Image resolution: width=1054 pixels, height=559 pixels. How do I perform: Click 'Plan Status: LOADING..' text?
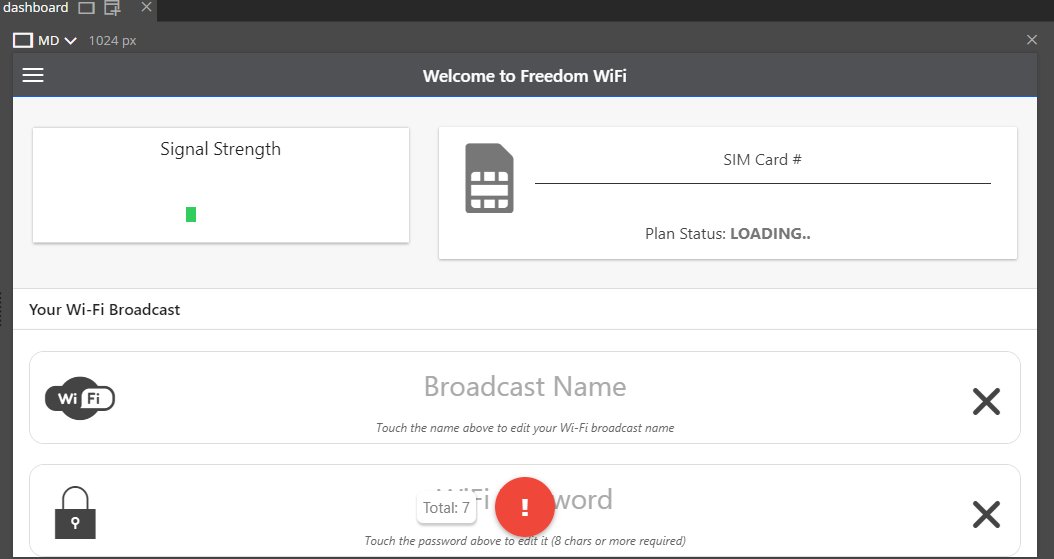(728, 234)
